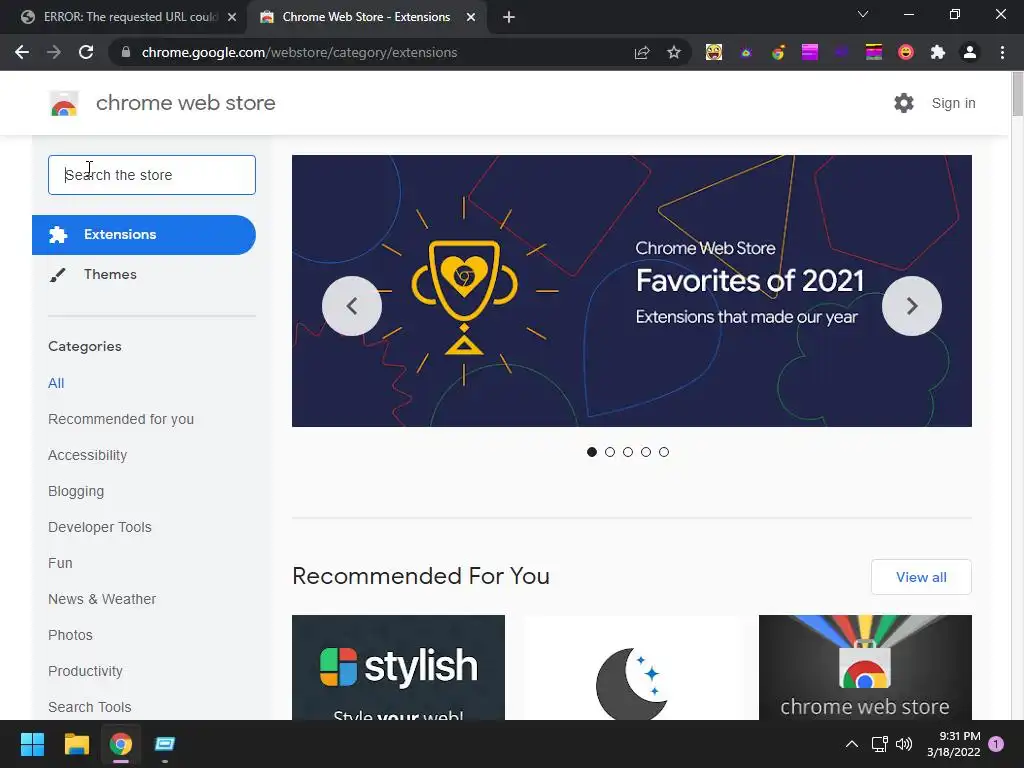
Task: Open the Chrome profile avatar menu
Action: pyautogui.click(x=970, y=52)
